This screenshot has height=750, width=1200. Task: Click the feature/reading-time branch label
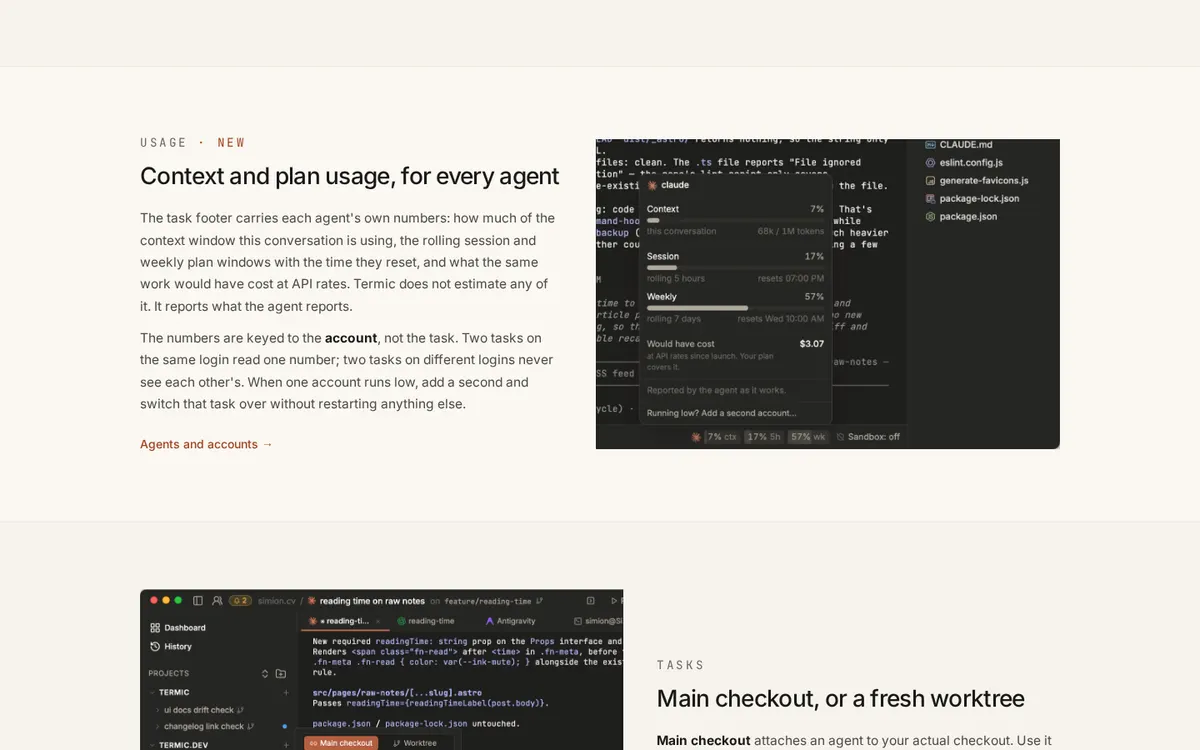[488, 601]
